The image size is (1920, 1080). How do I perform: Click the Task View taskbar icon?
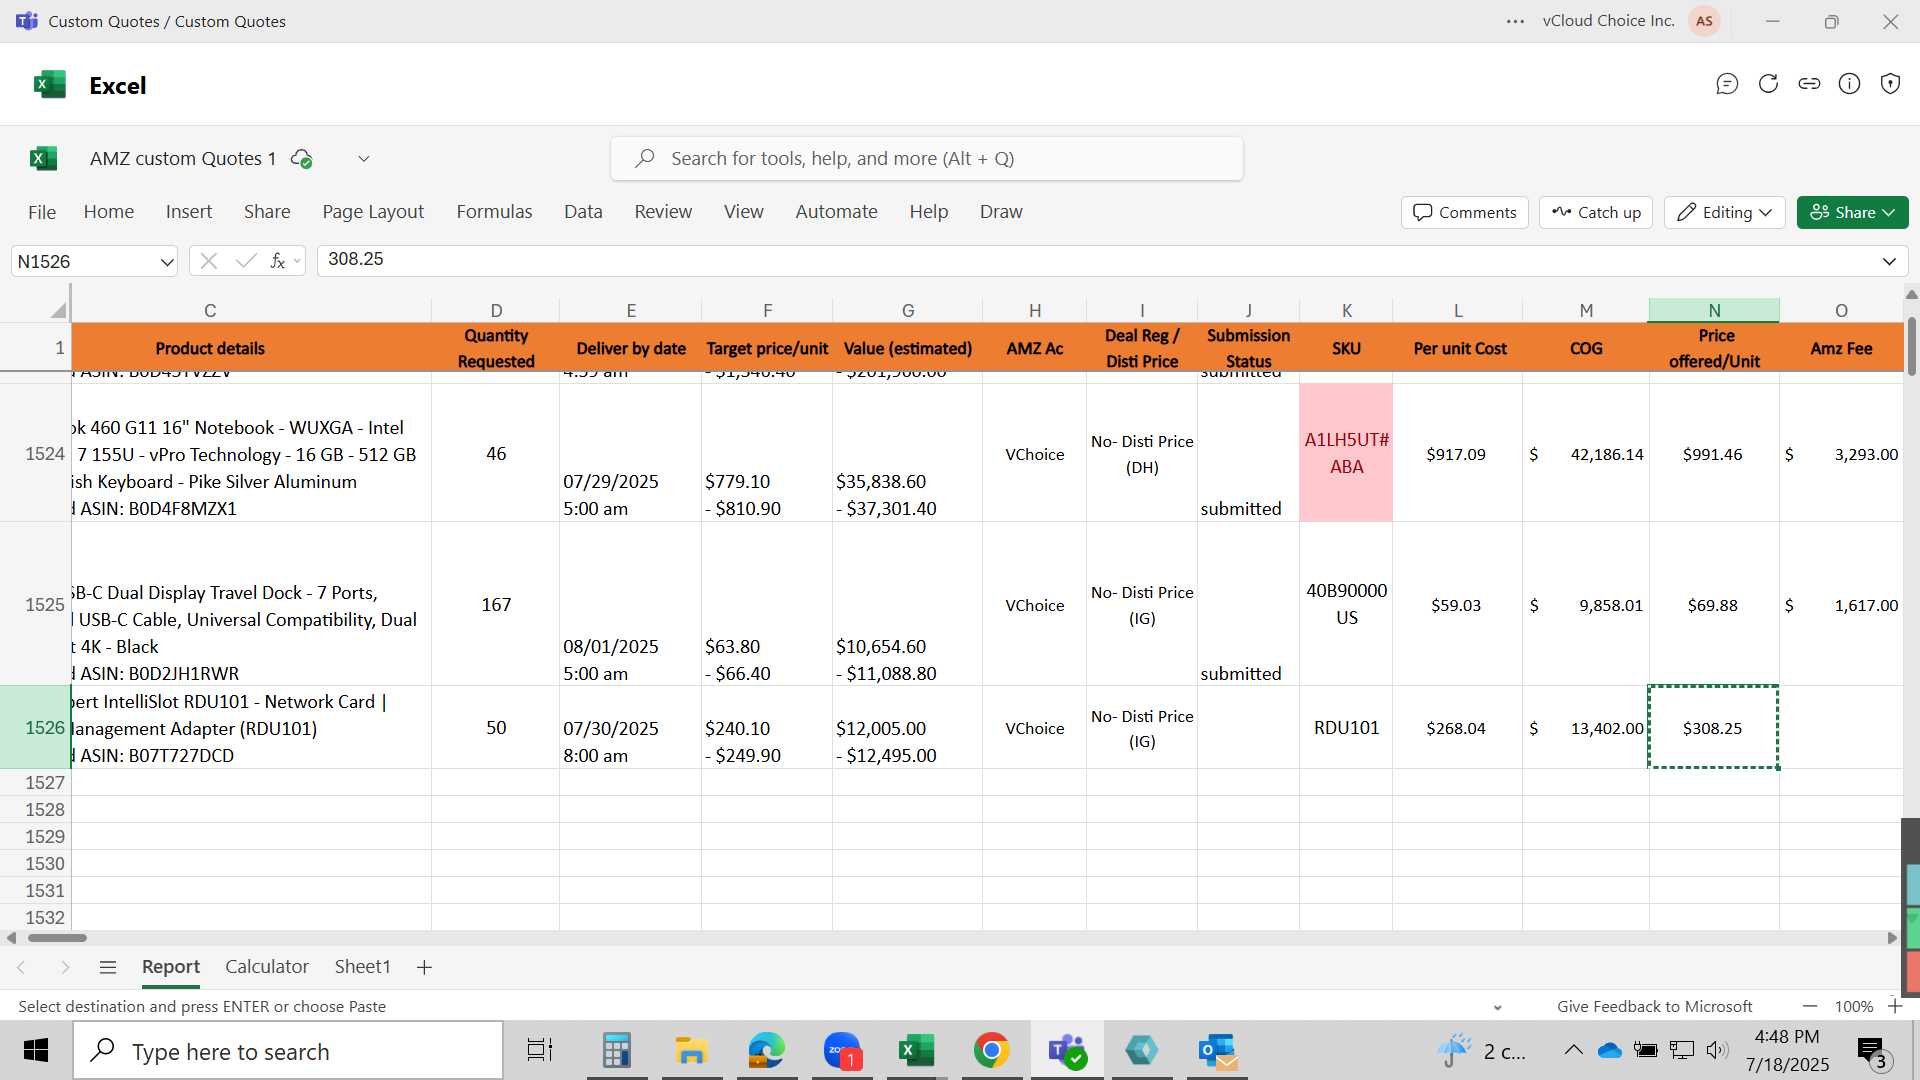[x=540, y=1051]
